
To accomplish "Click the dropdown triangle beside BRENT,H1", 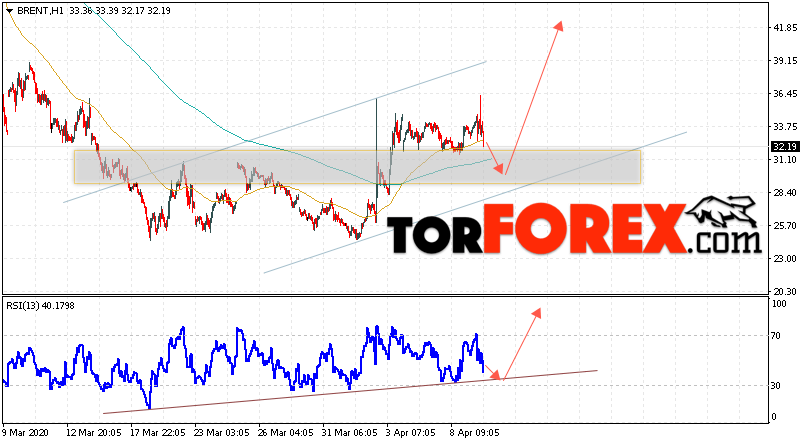I will point(9,11).
